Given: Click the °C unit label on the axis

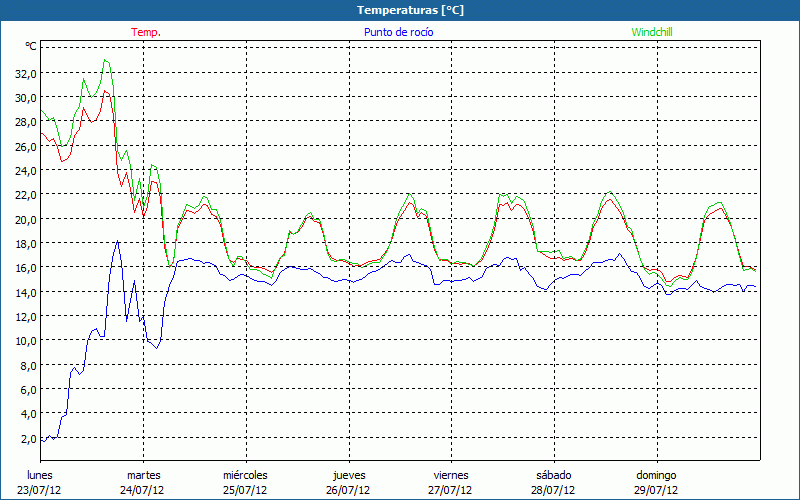Looking at the screenshot, I should 31,47.
